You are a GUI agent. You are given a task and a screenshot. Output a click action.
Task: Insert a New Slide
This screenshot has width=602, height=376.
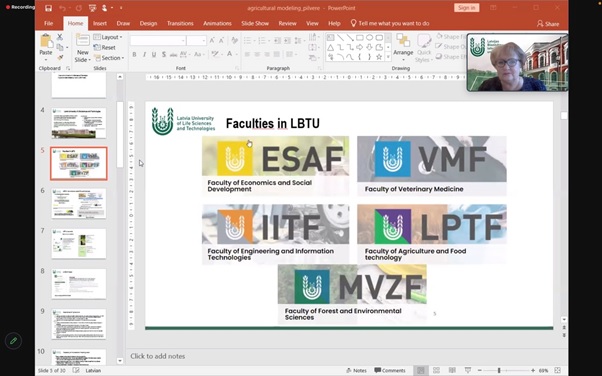[x=83, y=48]
